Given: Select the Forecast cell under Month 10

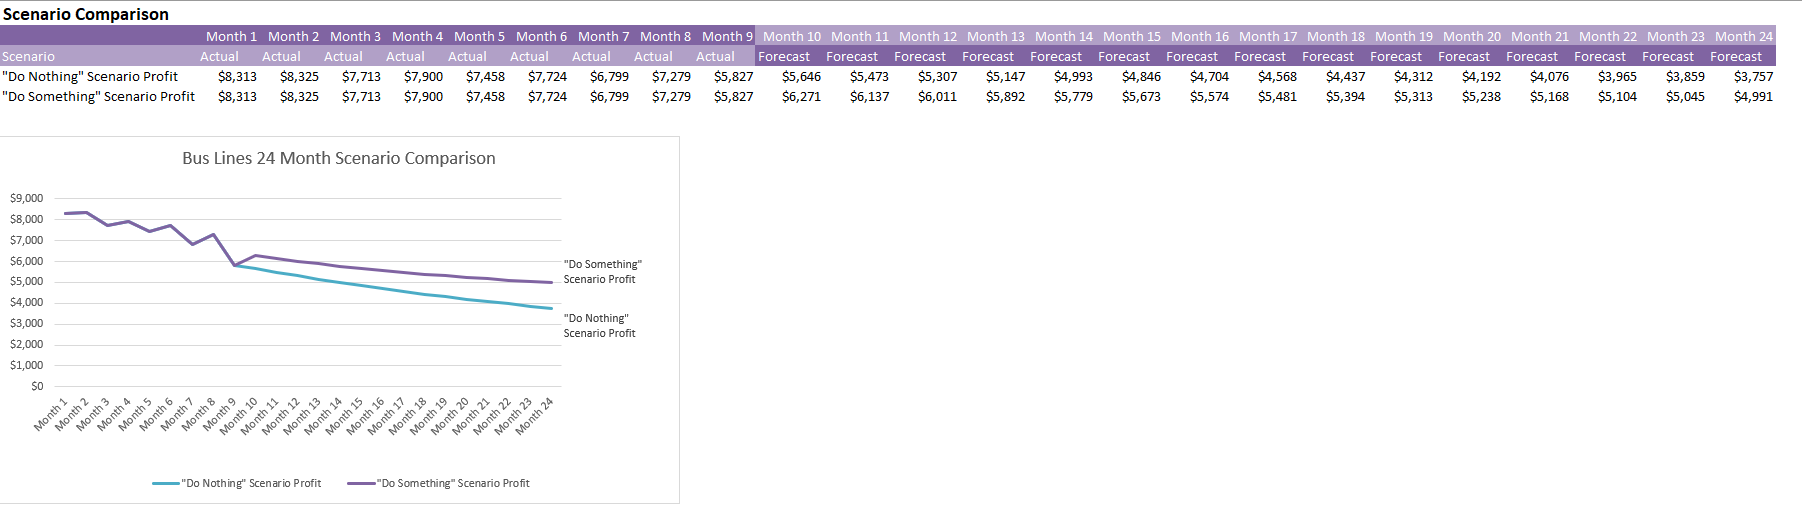Looking at the screenshot, I should tap(784, 57).
